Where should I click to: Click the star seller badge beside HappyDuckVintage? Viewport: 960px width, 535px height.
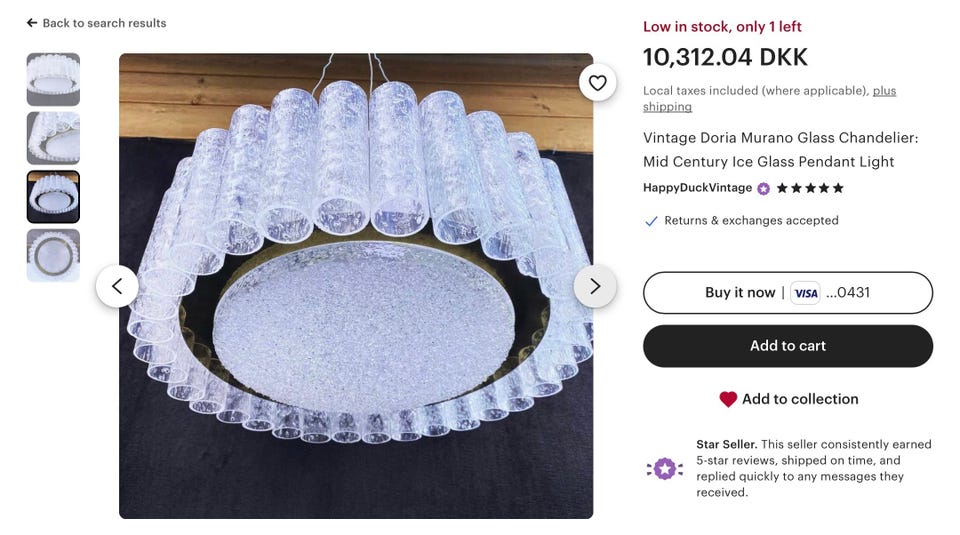click(x=764, y=188)
